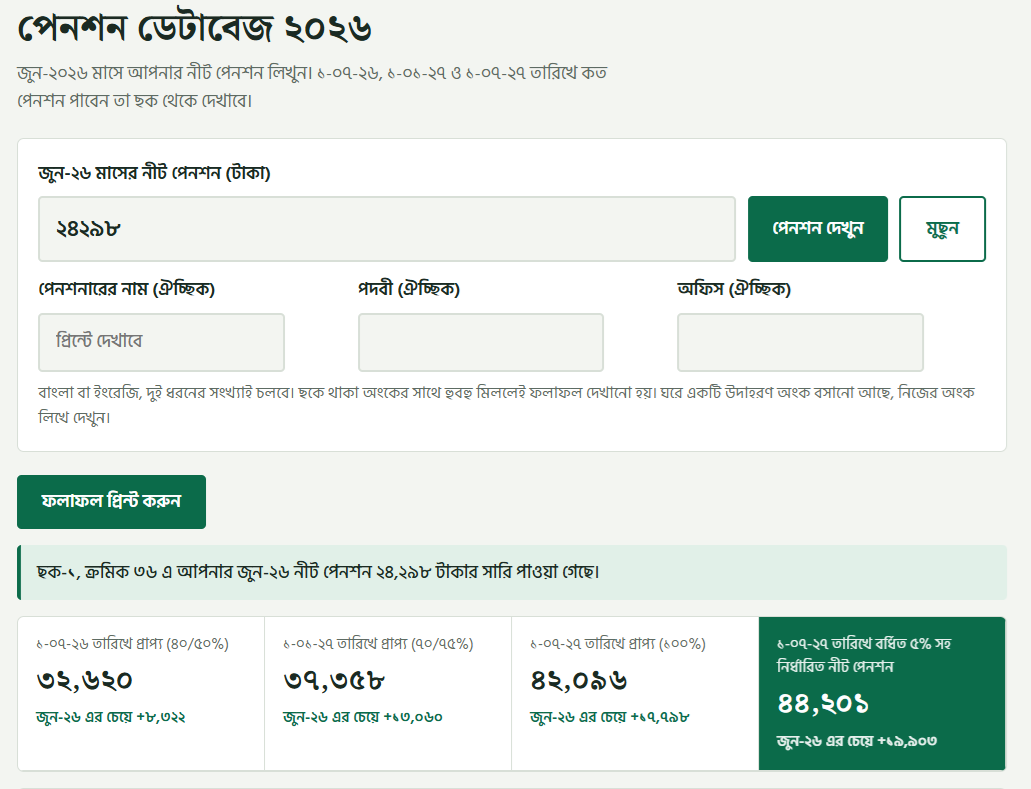Screen dimensions: 1031x789
Task: Click the বাংলা বা ইংরেজি help hint text
Action: point(506,404)
